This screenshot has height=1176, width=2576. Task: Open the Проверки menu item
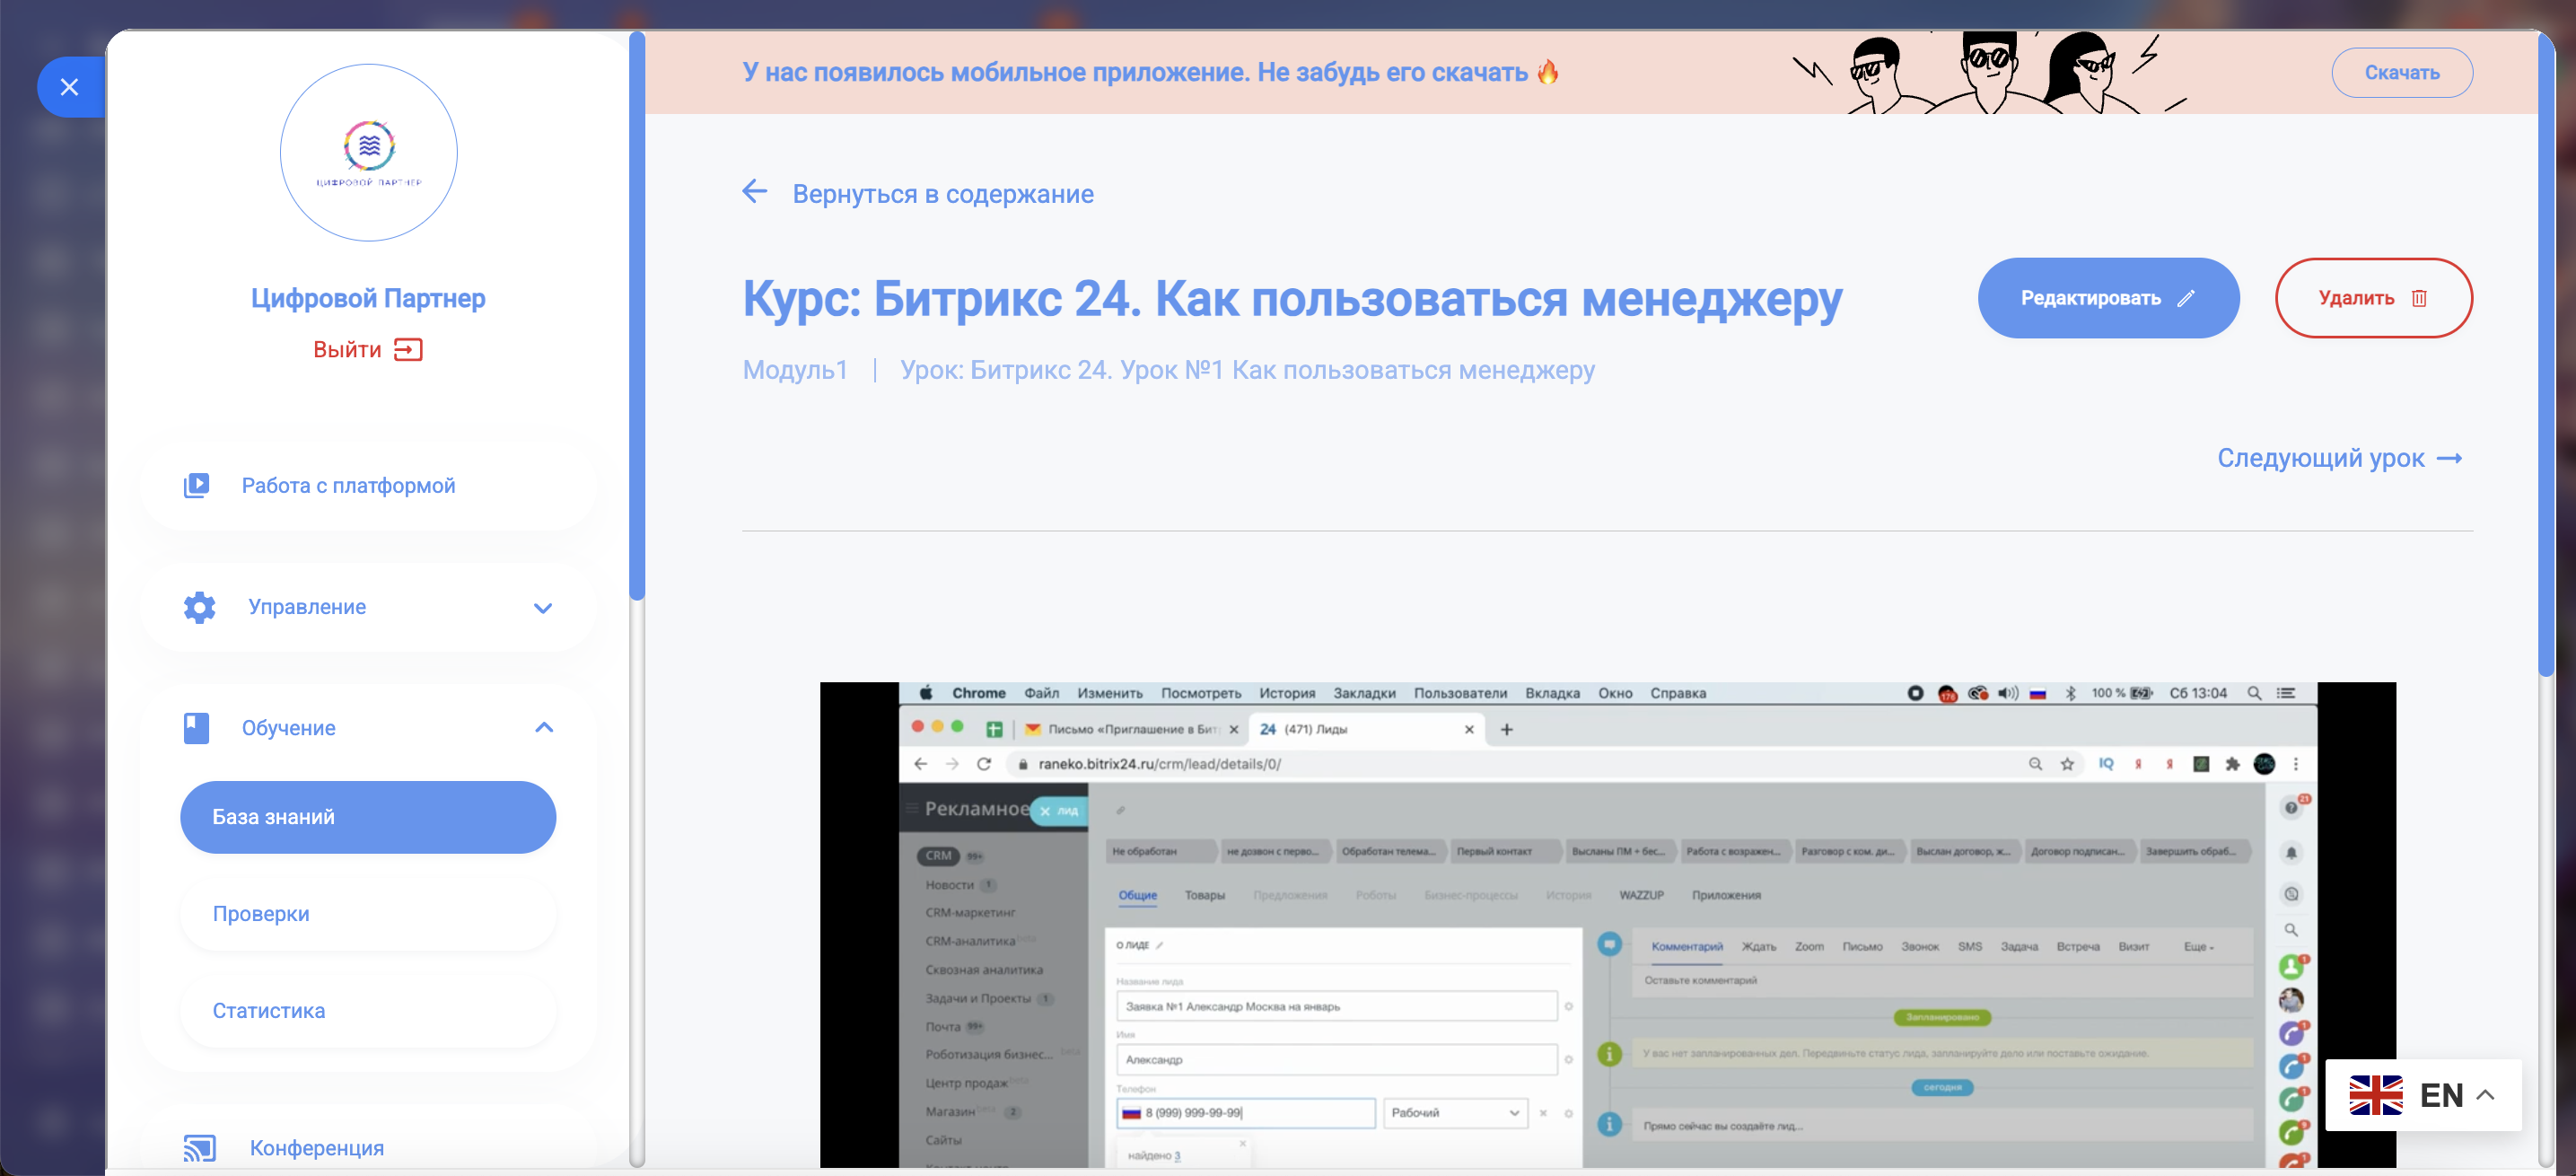click(x=368, y=913)
